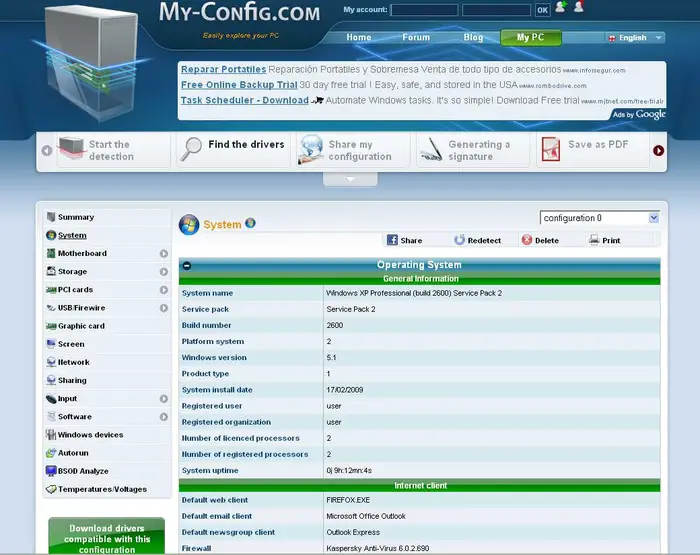The height and width of the screenshot is (555, 700).
Task: Click the Redetect refresh icon
Action: click(459, 240)
